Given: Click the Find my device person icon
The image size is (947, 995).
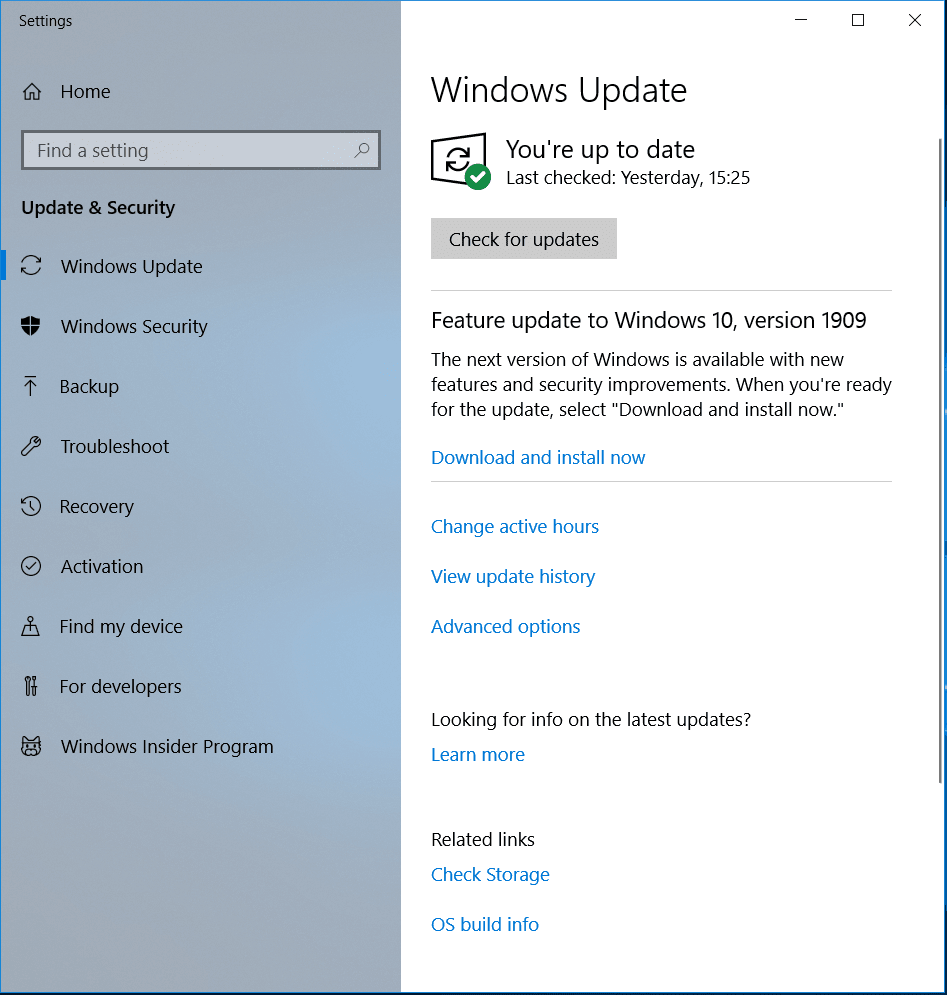Looking at the screenshot, I should [x=30, y=626].
